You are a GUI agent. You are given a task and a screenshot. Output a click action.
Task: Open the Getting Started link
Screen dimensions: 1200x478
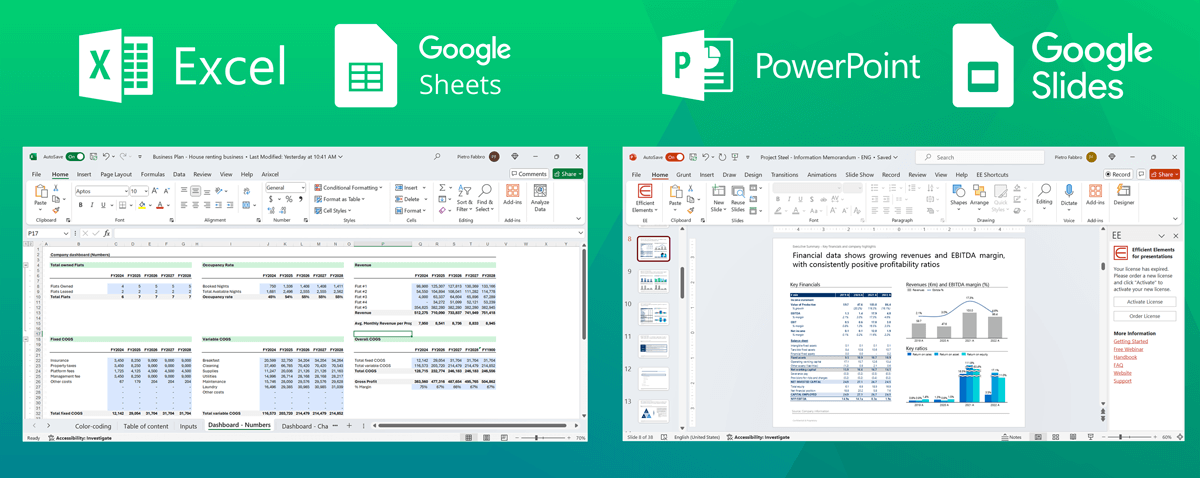click(x=1131, y=341)
